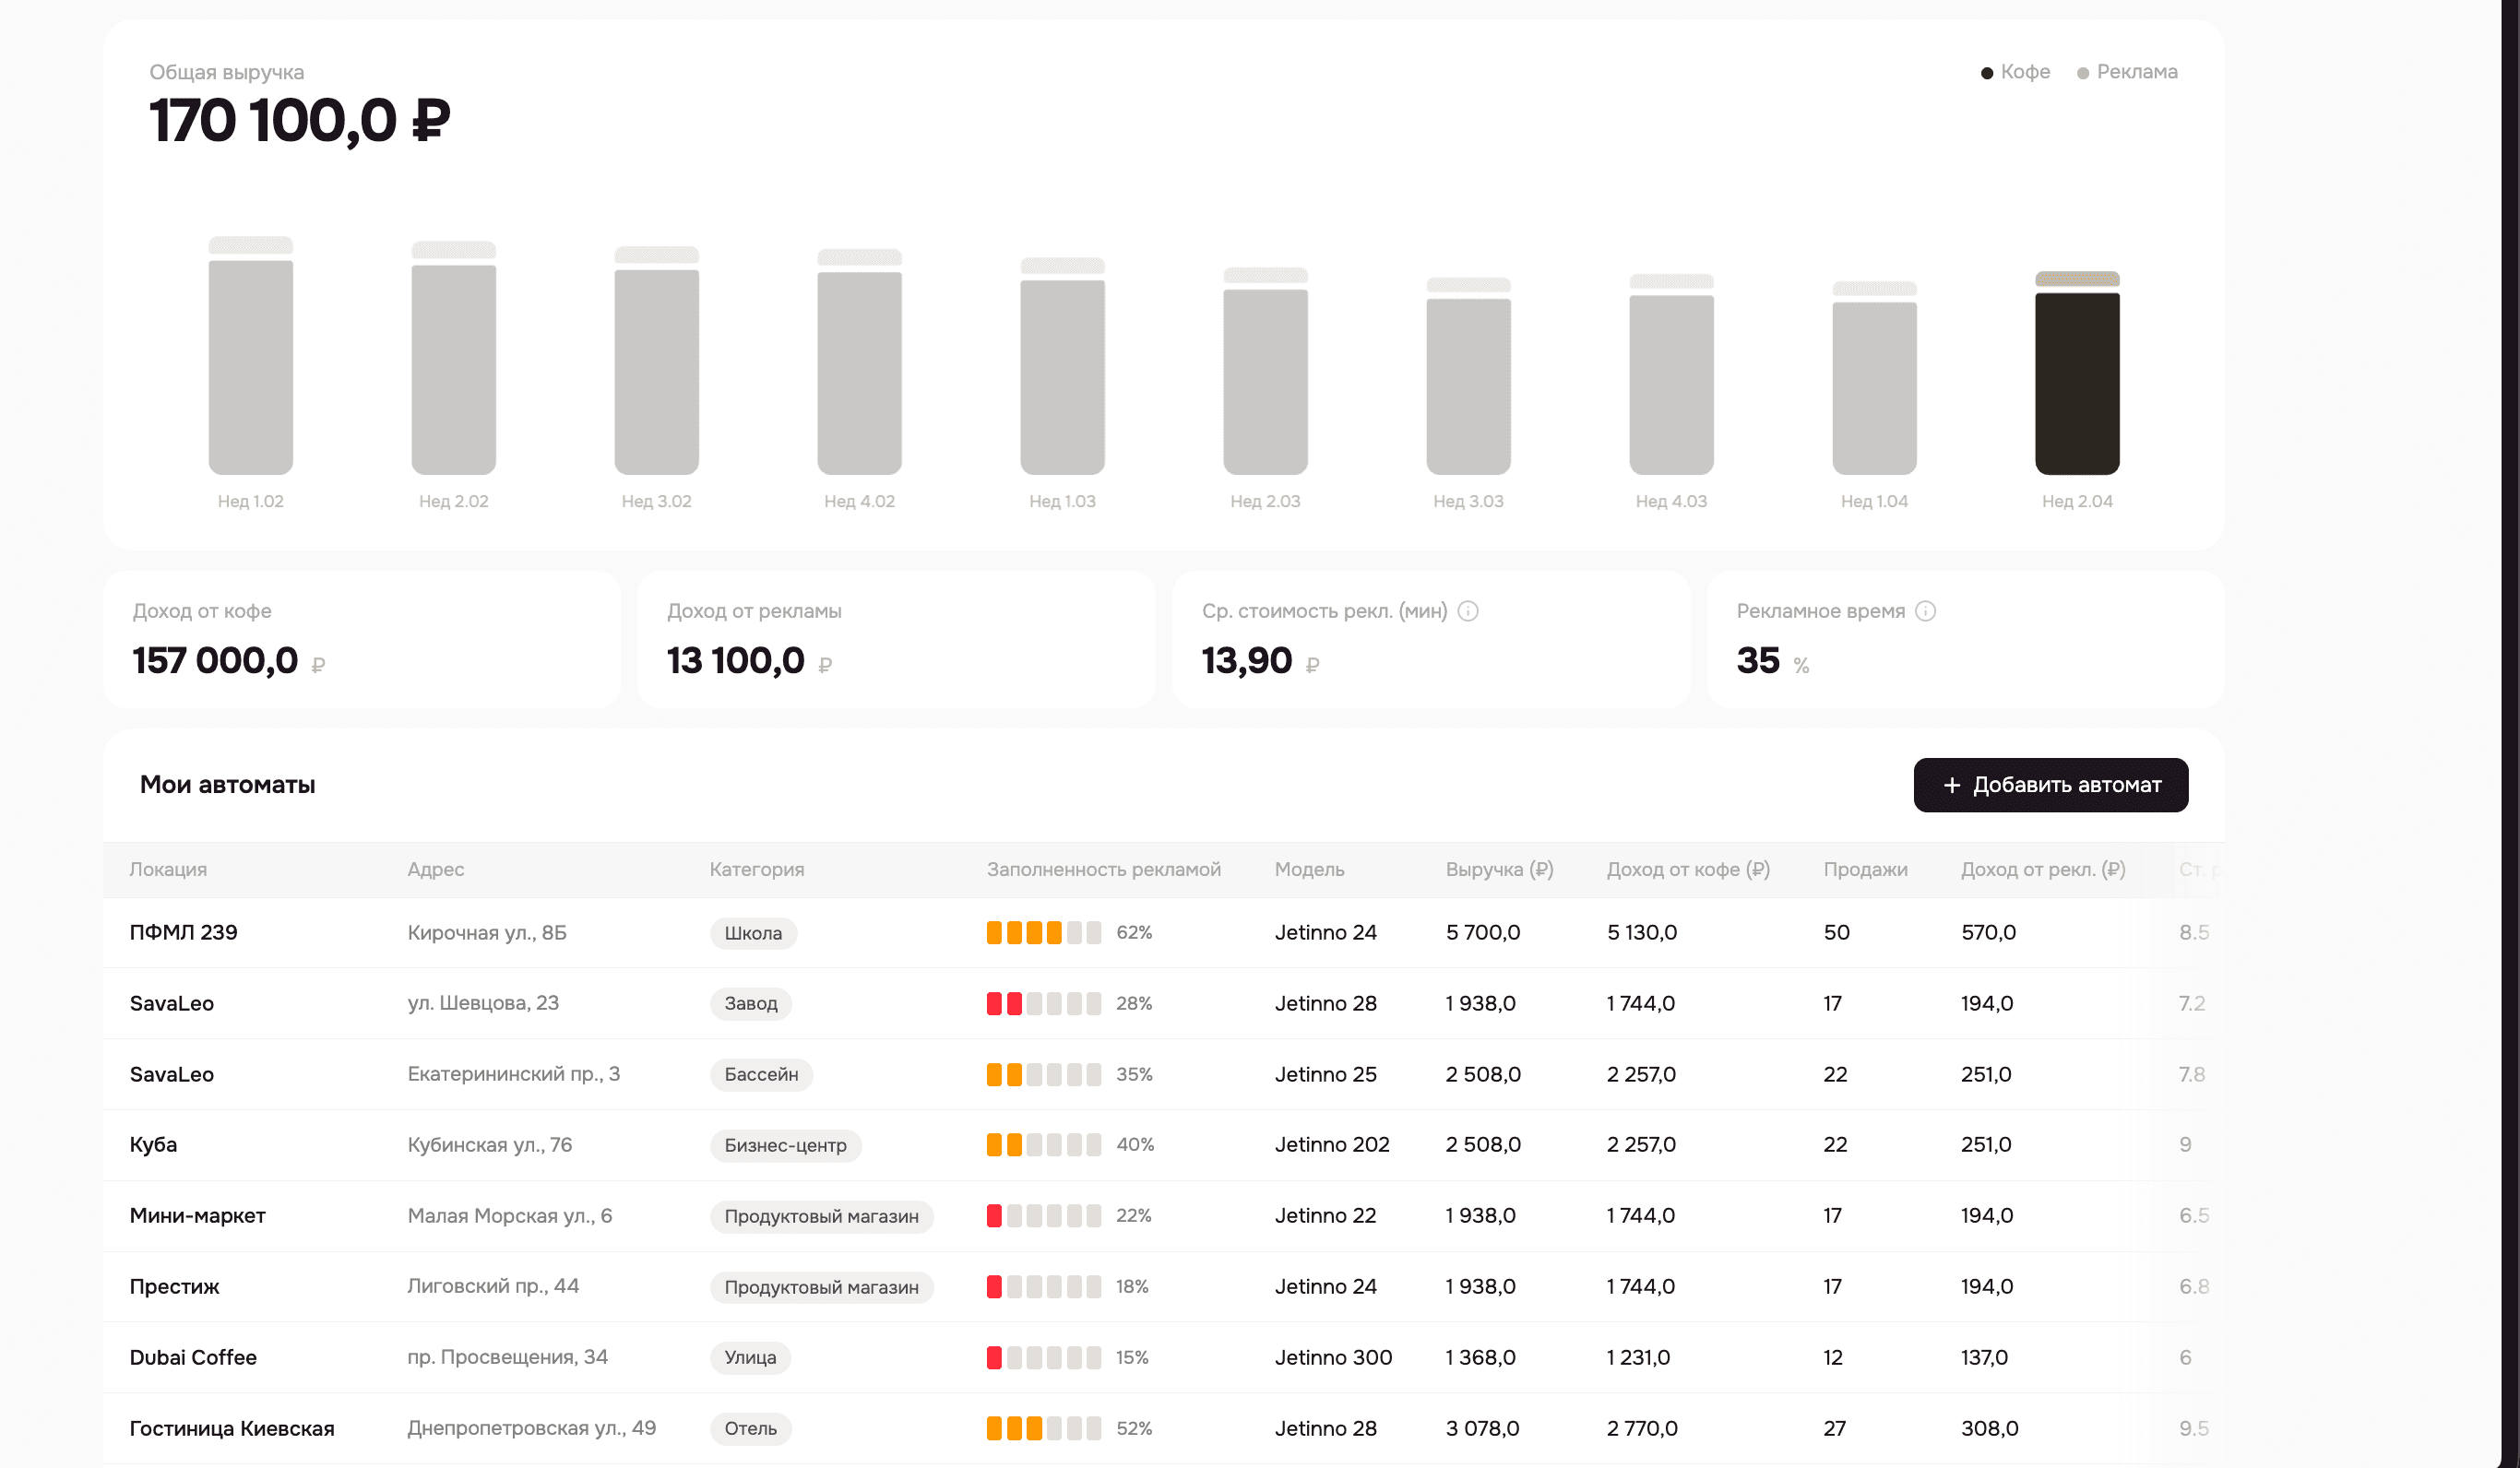The width and height of the screenshot is (2520, 1468).
Task: Toggle Реклама legend dot in chart
Action: coord(2082,73)
